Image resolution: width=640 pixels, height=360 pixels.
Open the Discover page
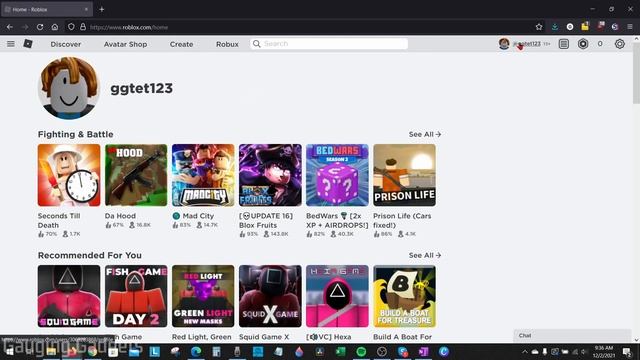pos(66,44)
